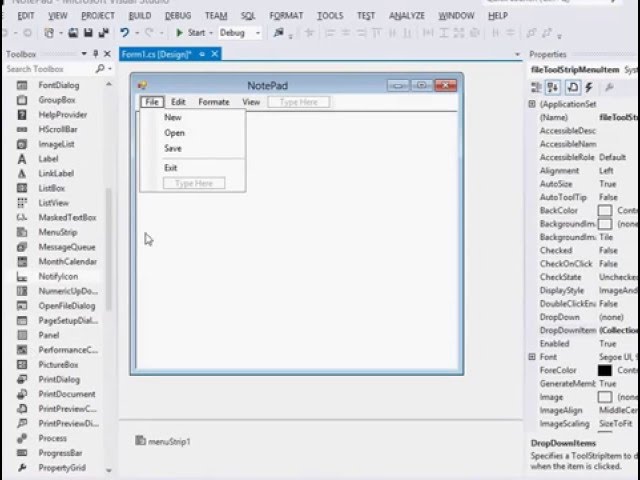Select the ImageList toolbox item

[x=53, y=144]
